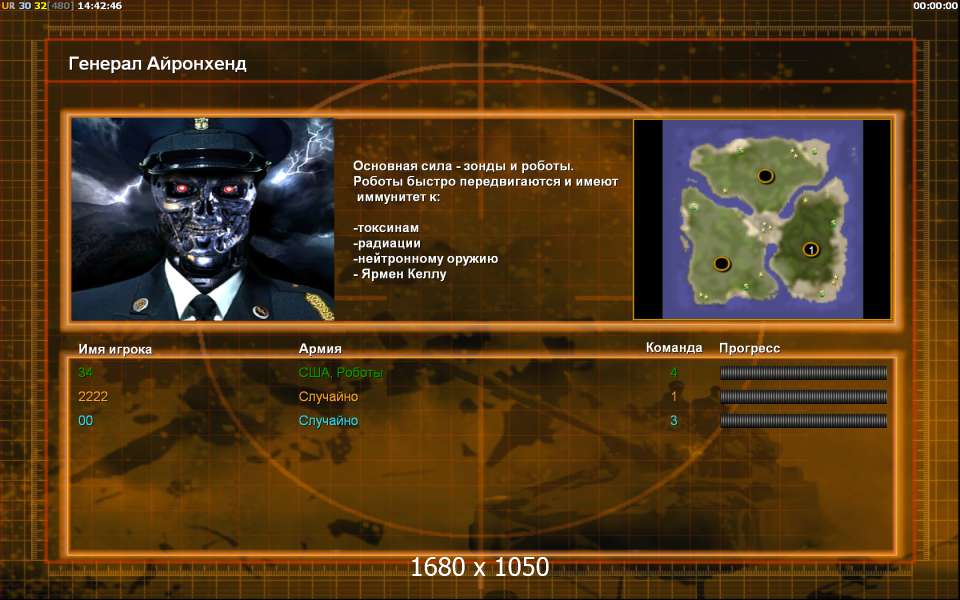Click the 'Имя игрока' column header

pyautogui.click(x=115, y=349)
